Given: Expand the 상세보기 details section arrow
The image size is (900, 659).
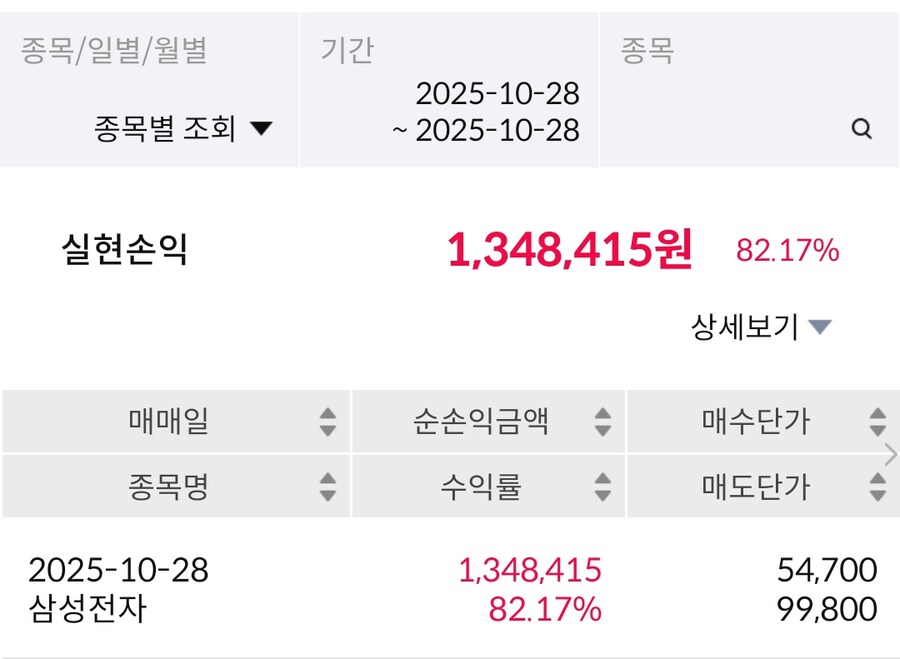Looking at the screenshot, I should 820,328.
